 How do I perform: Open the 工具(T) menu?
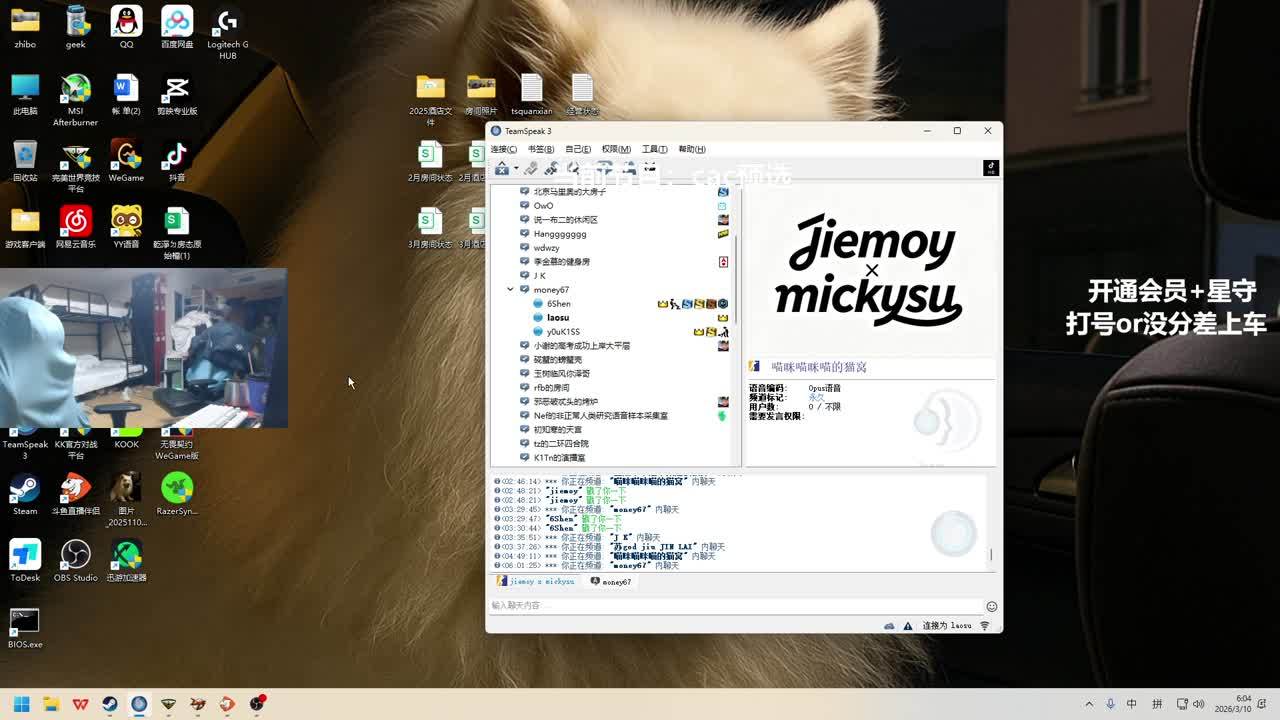point(654,149)
